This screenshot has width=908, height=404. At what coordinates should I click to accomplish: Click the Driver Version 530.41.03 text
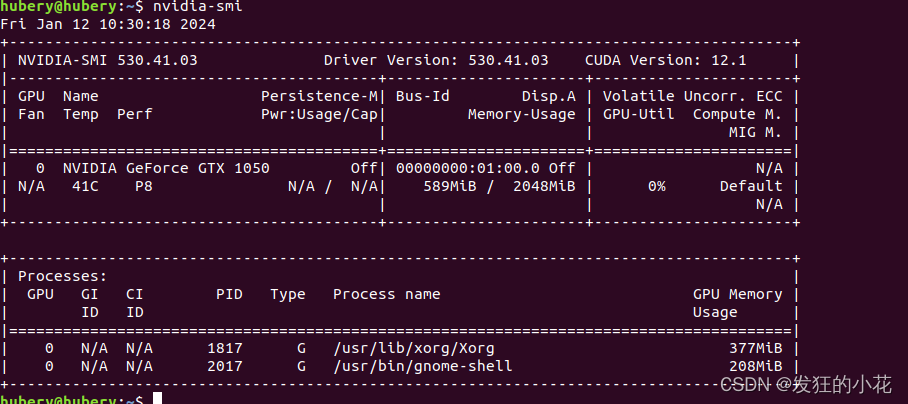pyautogui.click(x=436, y=60)
